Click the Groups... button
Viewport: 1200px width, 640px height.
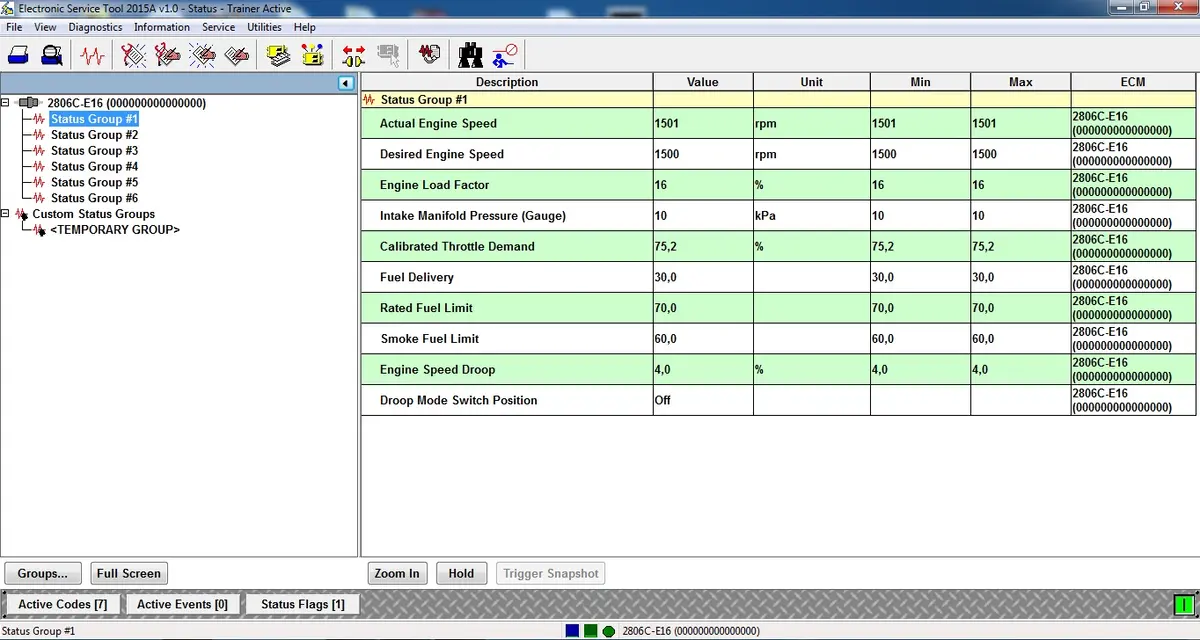point(43,573)
